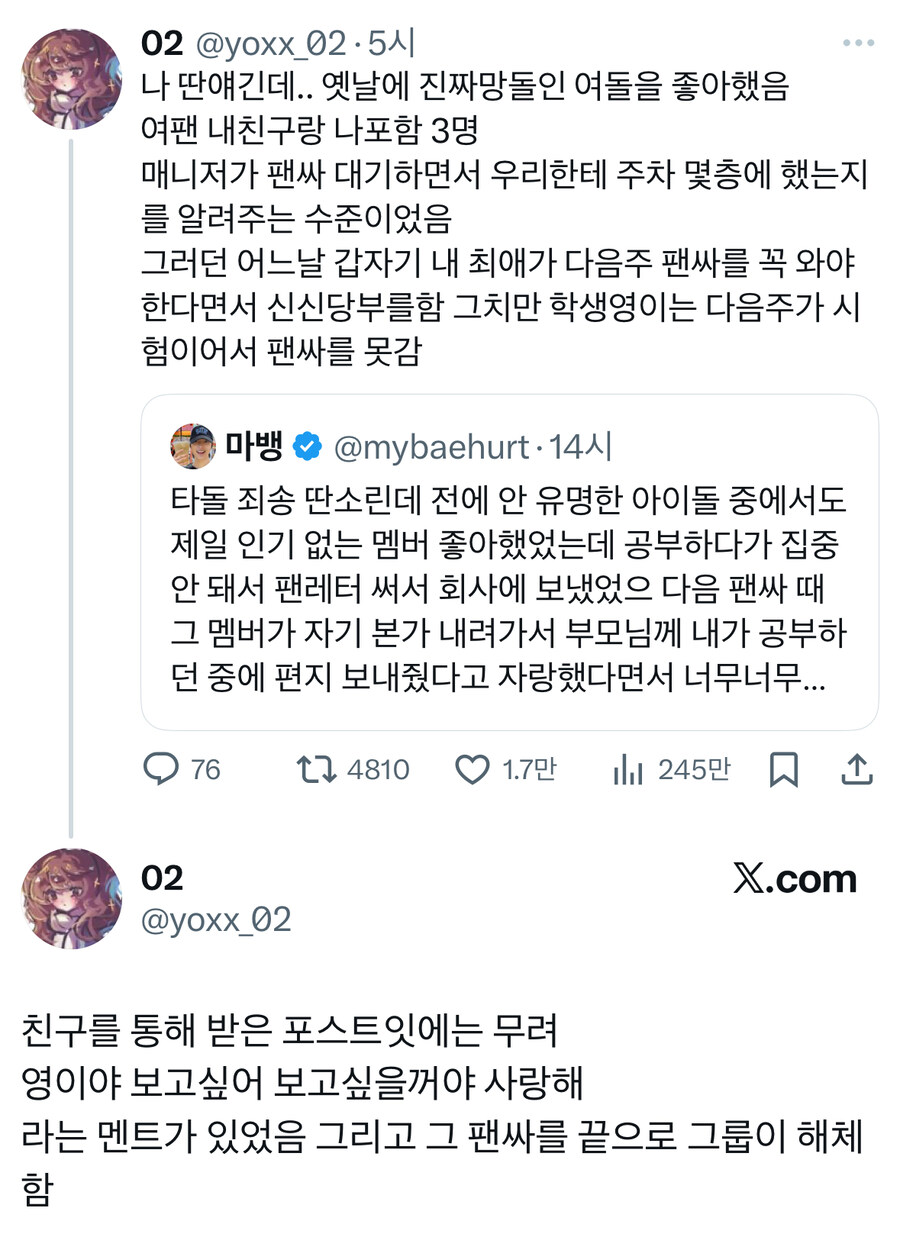The image size is (900, 1237).
Task: Bookmark the tweet
Action: [784, 769]
